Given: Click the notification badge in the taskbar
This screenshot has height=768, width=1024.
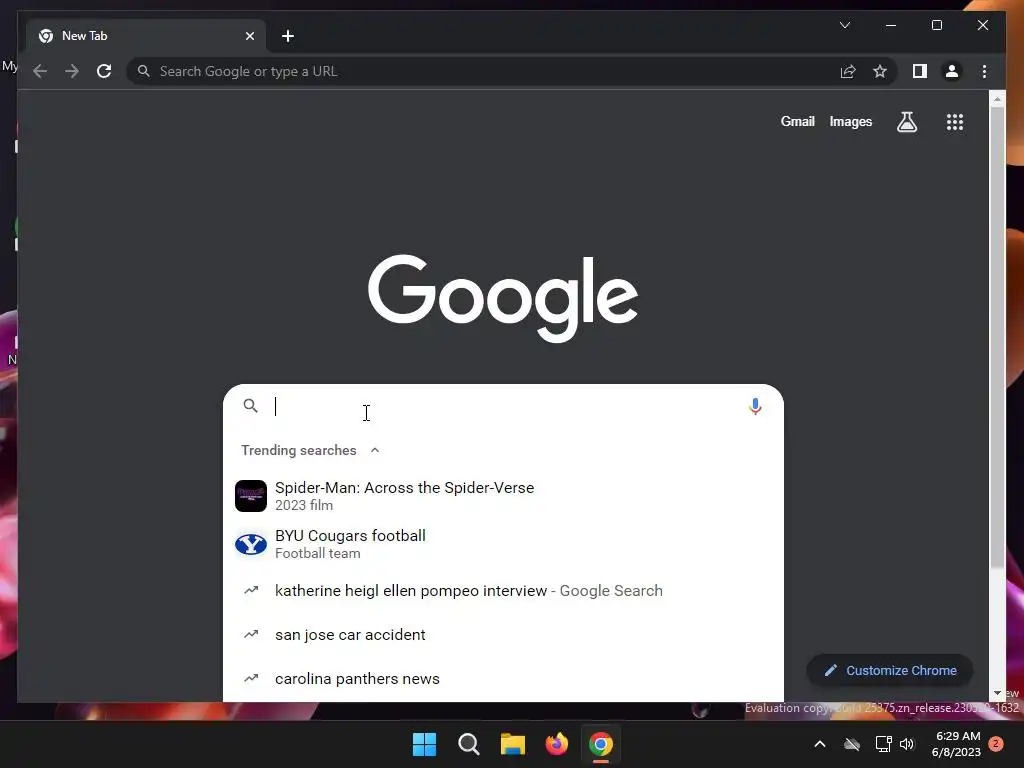Looking at the screenshot, I should click(996, 744).
